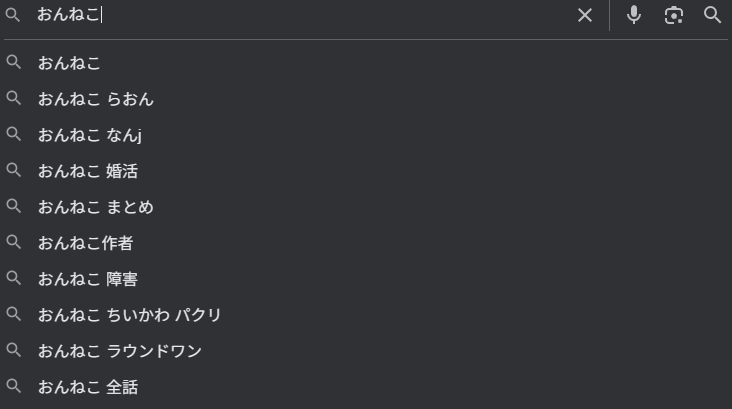The height and width of the screenshot is (409, 732).
Task: Choose the suggestion おんねこ らおん
Action: [96, 99]
